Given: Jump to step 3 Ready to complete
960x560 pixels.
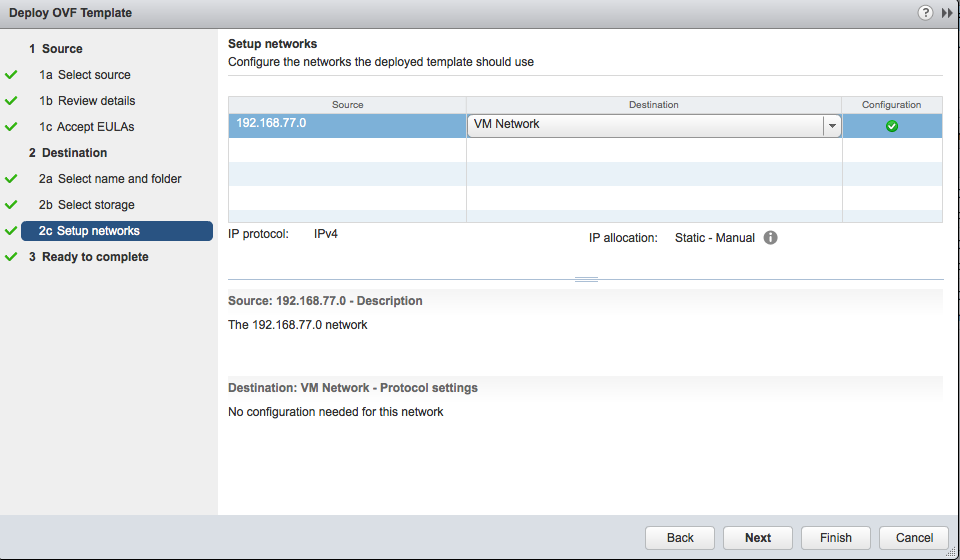Looking at the screenshot, I should click(88, 256).
